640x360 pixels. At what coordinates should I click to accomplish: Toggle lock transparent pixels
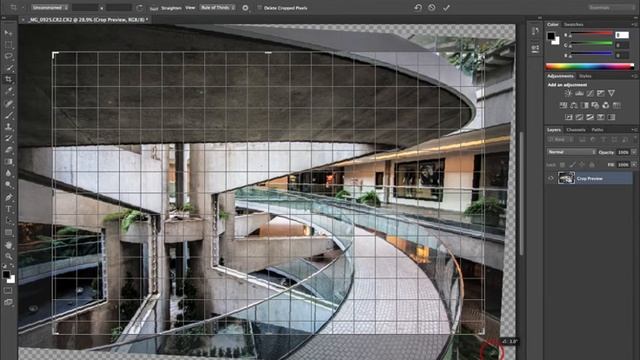(562, 164)
